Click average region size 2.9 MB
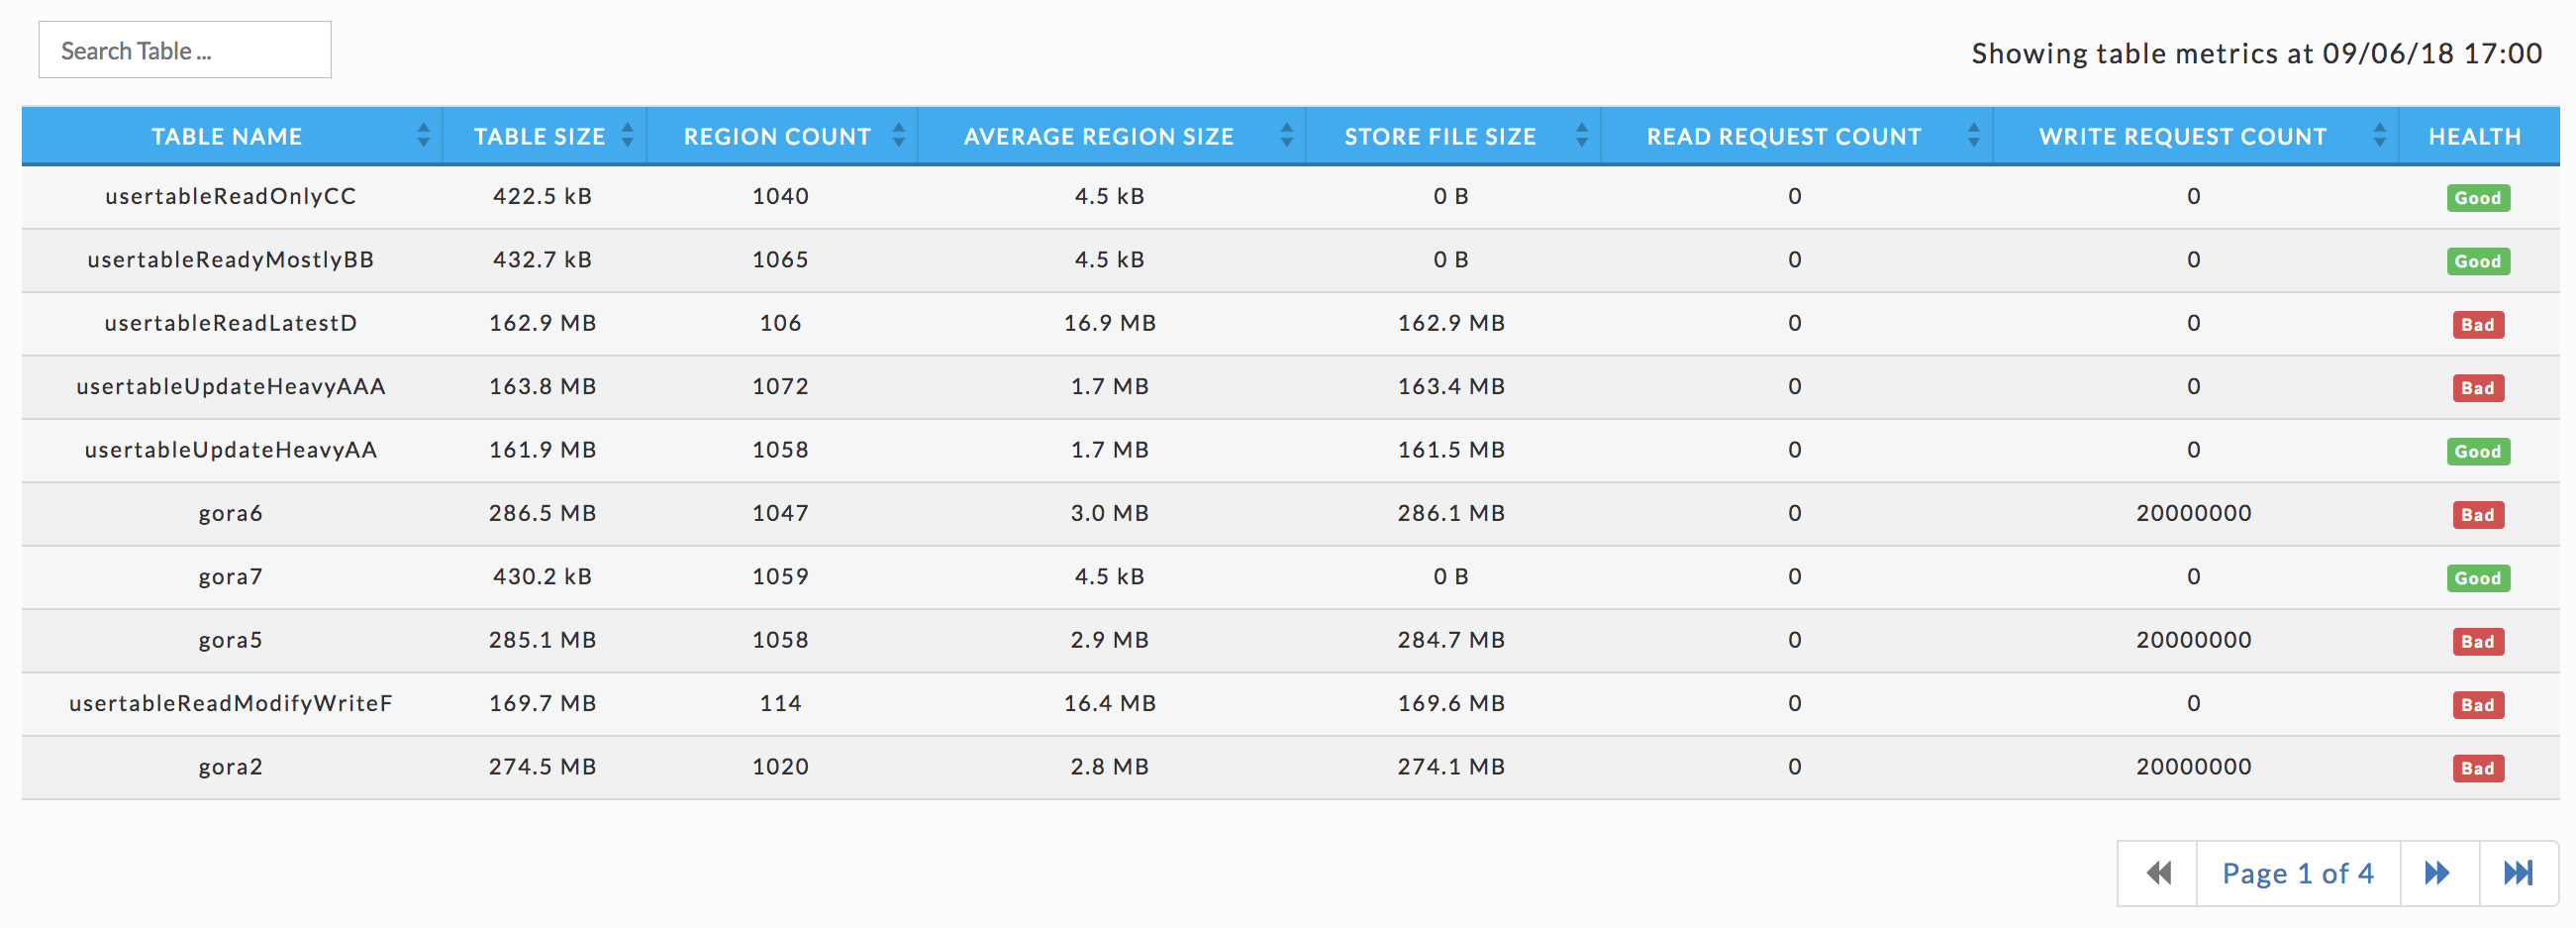Screen dimensions: 2576x928 [1110, 639]
